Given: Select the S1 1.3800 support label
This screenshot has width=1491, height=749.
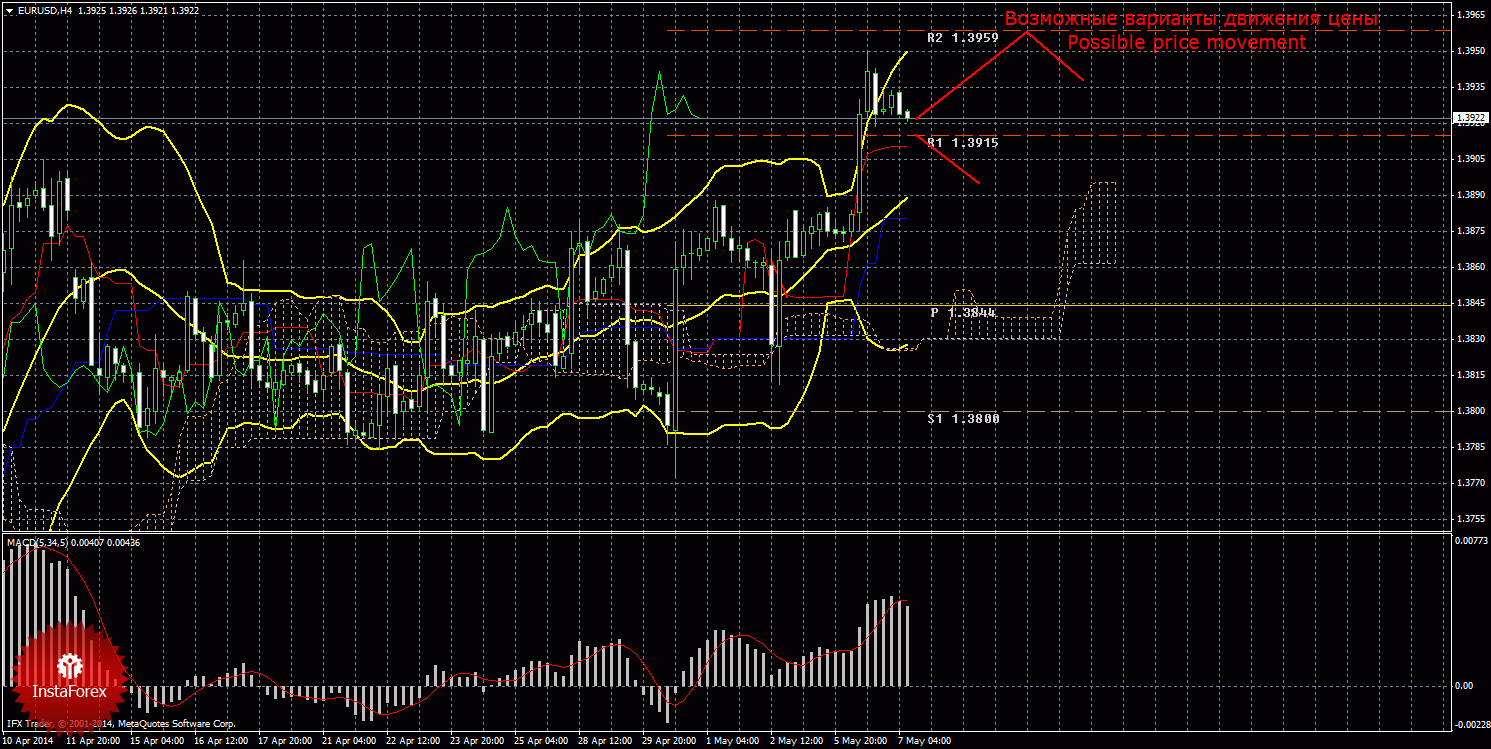Looking at the screenshot, I should pyautogui.click(x=963, y=419).
